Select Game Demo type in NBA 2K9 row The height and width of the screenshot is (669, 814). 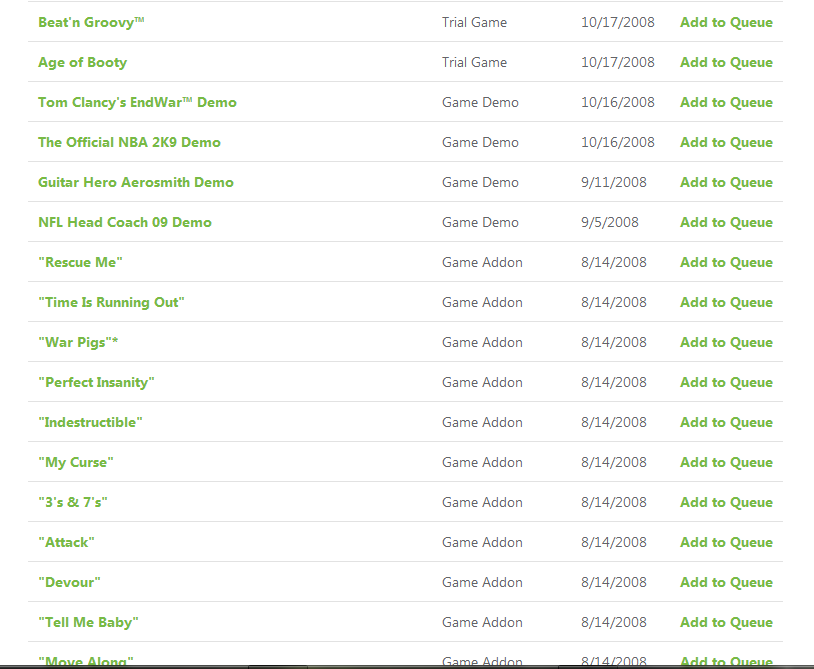click(480, 142)
